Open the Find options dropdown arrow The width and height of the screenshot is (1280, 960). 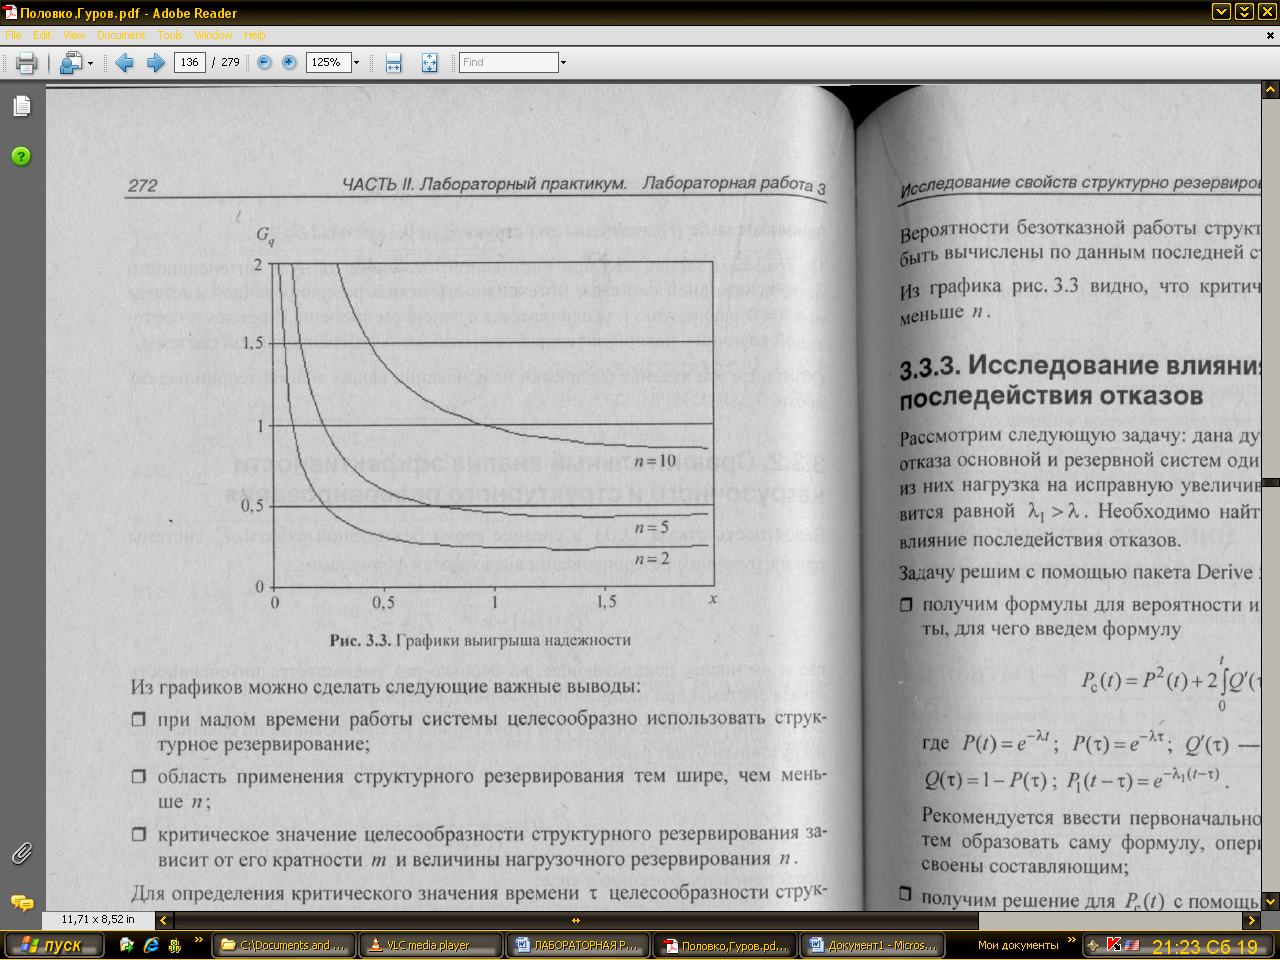[563, 62]
